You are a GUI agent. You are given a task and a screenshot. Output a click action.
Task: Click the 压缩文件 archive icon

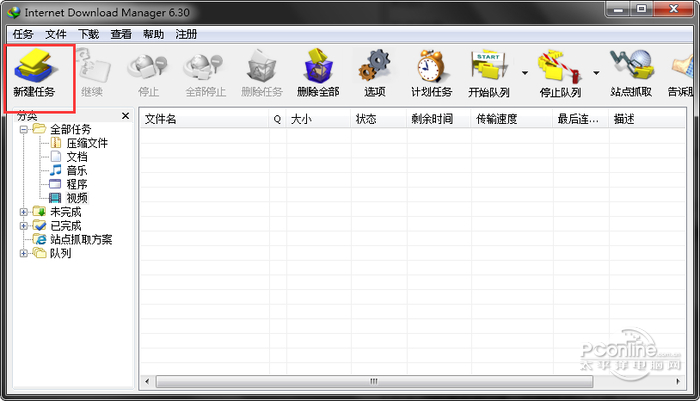pyautogui.click(x=56, y=143)
